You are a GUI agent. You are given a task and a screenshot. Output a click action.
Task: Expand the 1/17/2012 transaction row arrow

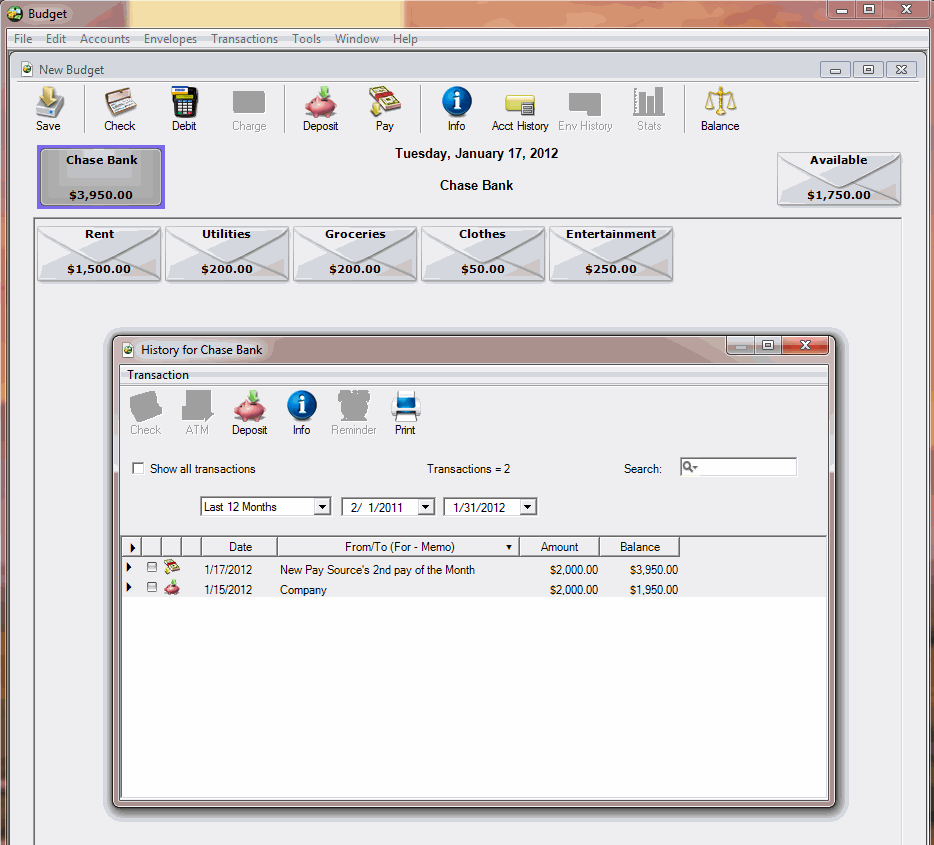129,567
